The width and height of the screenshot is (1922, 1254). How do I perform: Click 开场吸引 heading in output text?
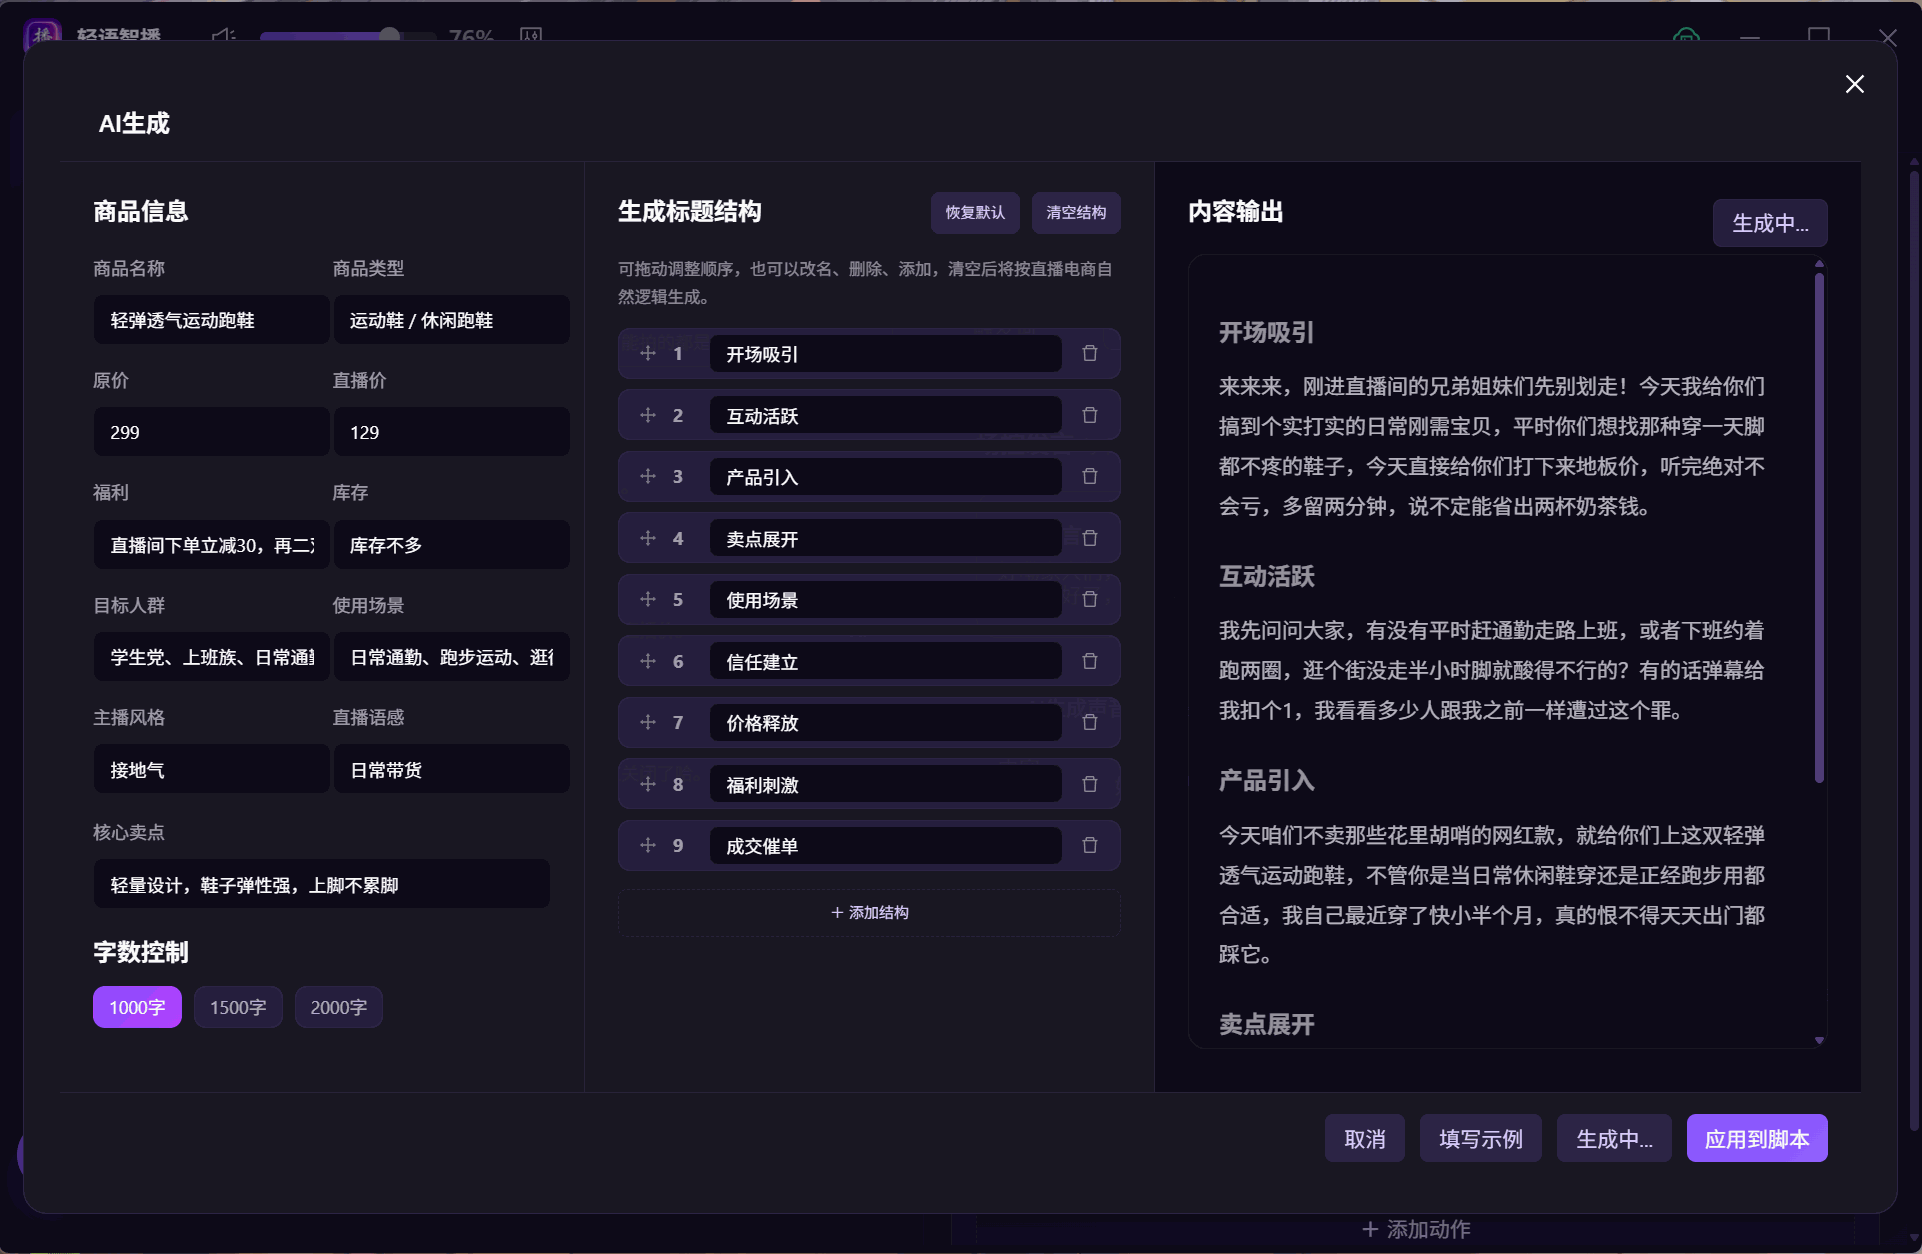tap(1266, 332)
